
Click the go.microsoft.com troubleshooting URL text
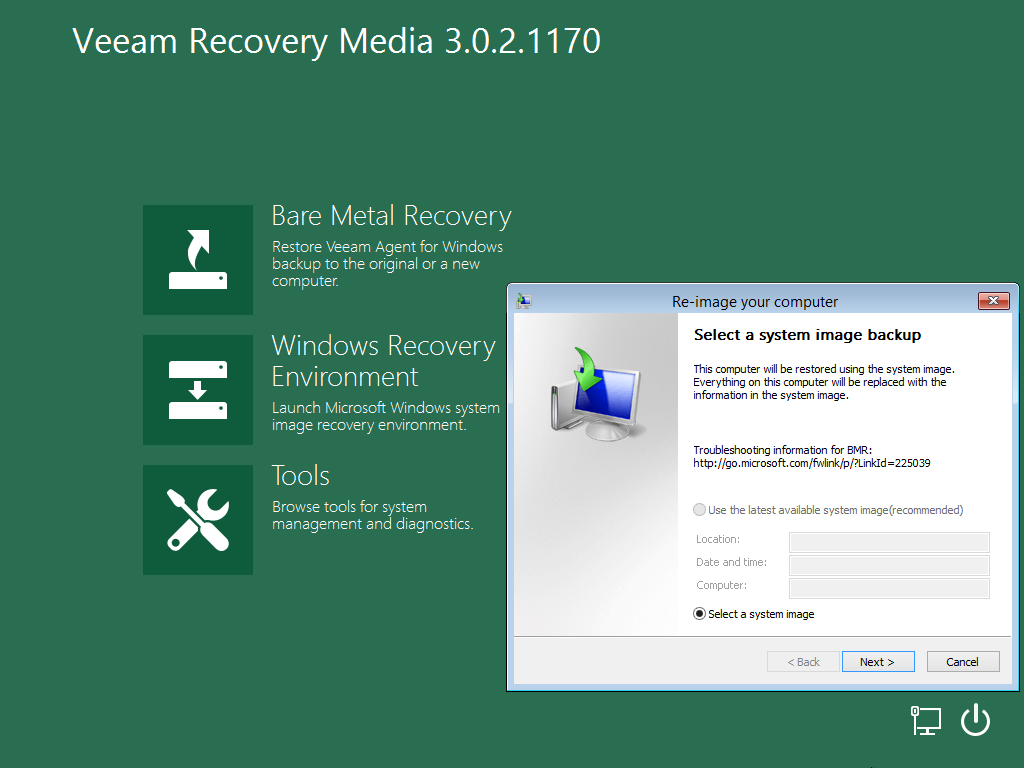pyautogui.click(x=812, y=463)
